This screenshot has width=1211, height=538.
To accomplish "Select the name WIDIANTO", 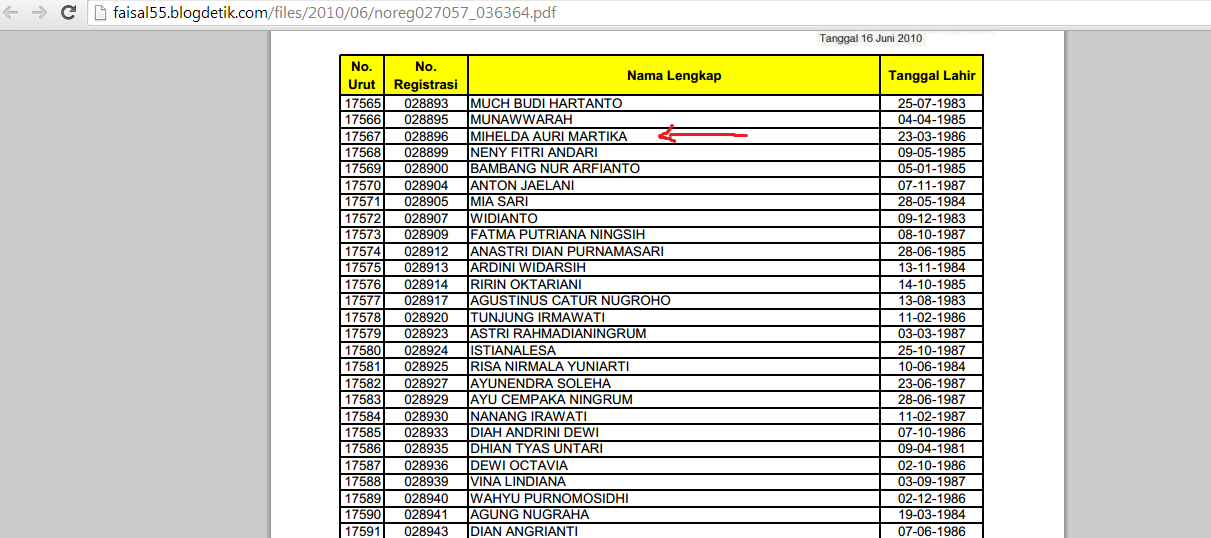I will click(504, 218).
